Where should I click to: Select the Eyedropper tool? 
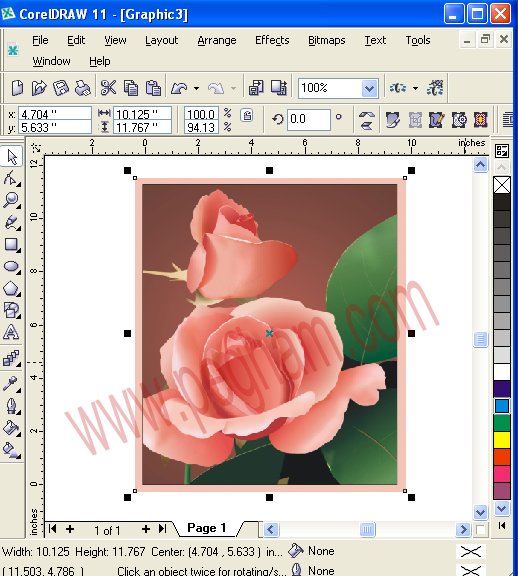tap(12, 384)
